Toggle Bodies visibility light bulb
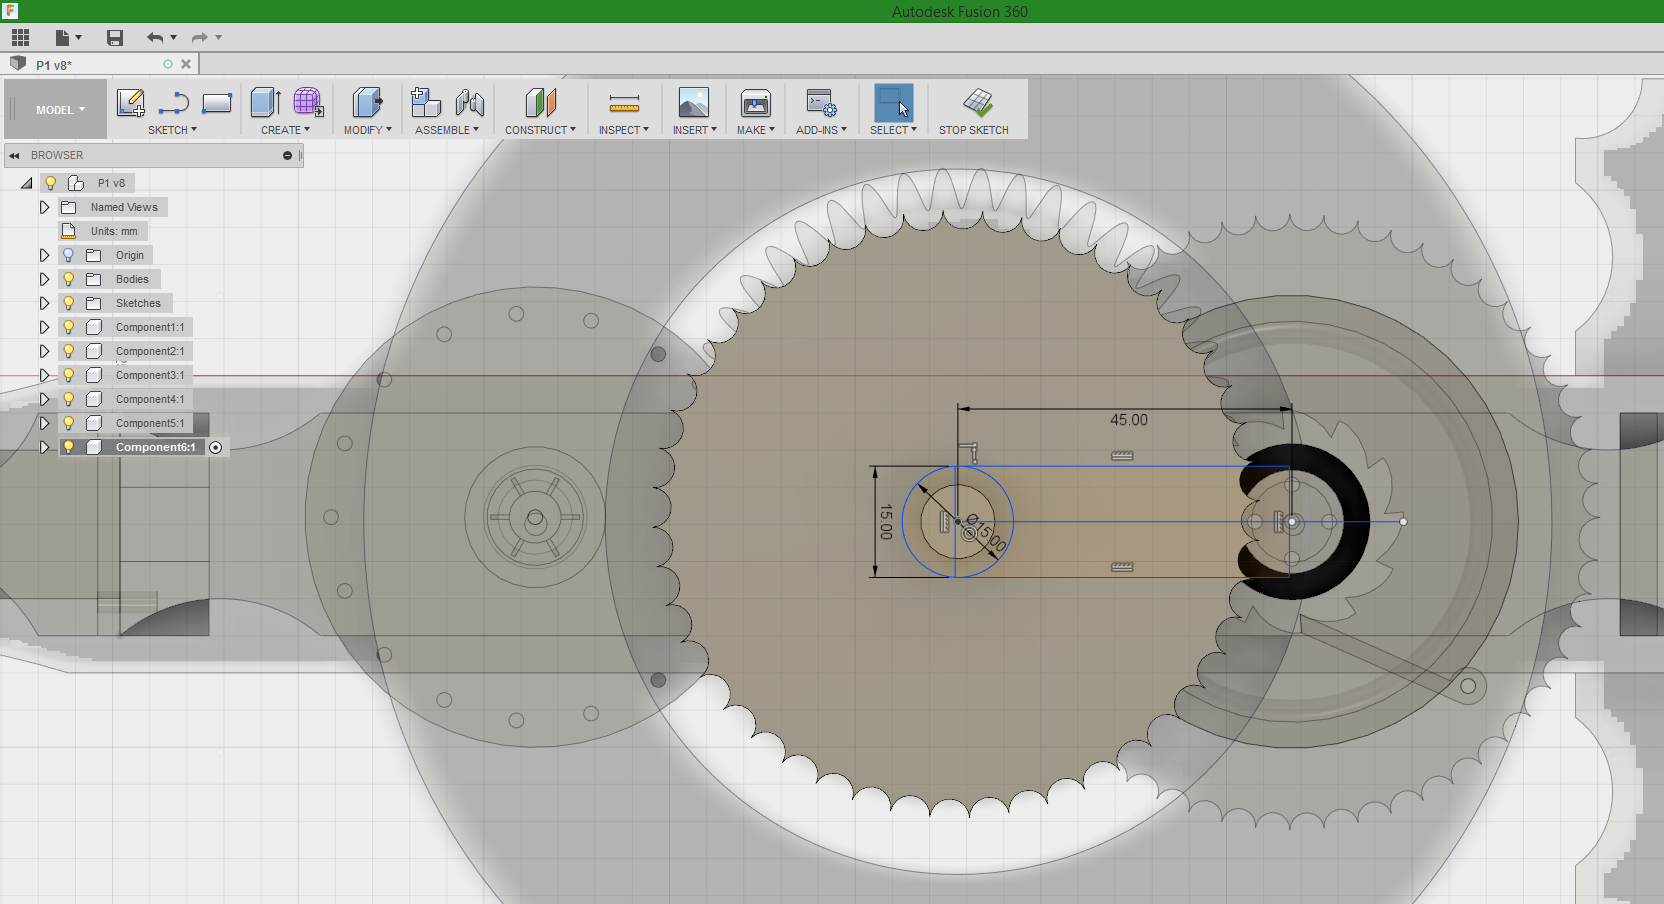1664x904 pixels. point(68,279)
